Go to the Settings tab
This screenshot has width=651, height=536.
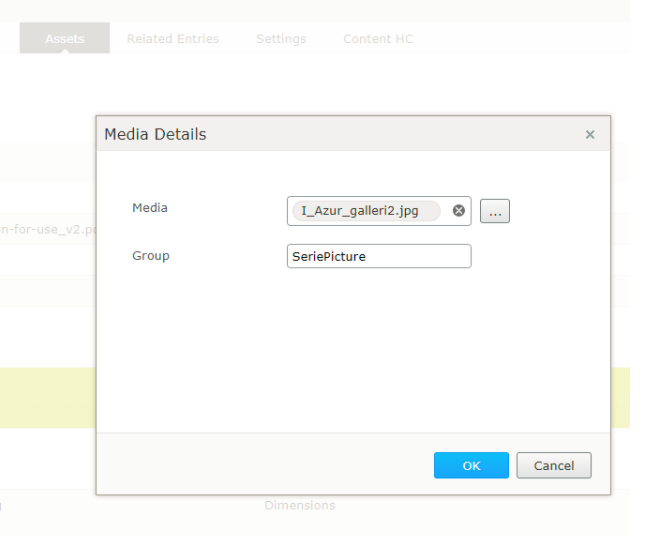pos(281,39)
